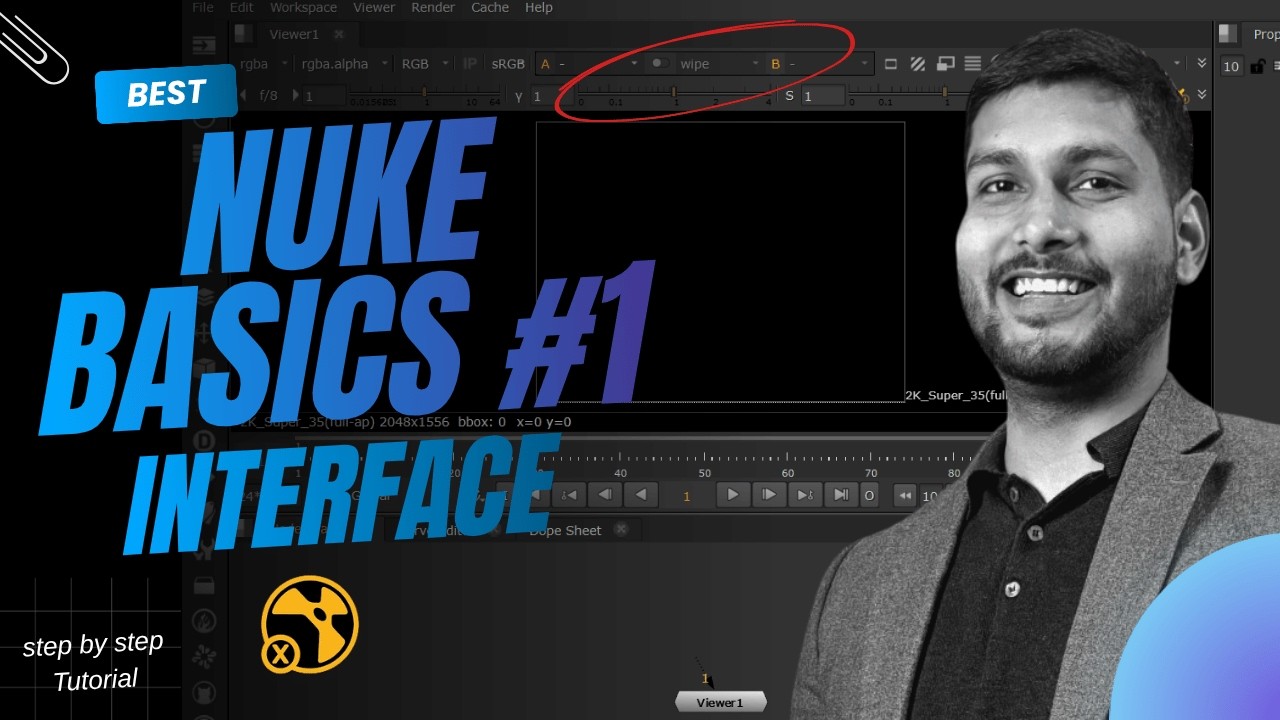Click the Properties pane menu icon

point(1229,35)
